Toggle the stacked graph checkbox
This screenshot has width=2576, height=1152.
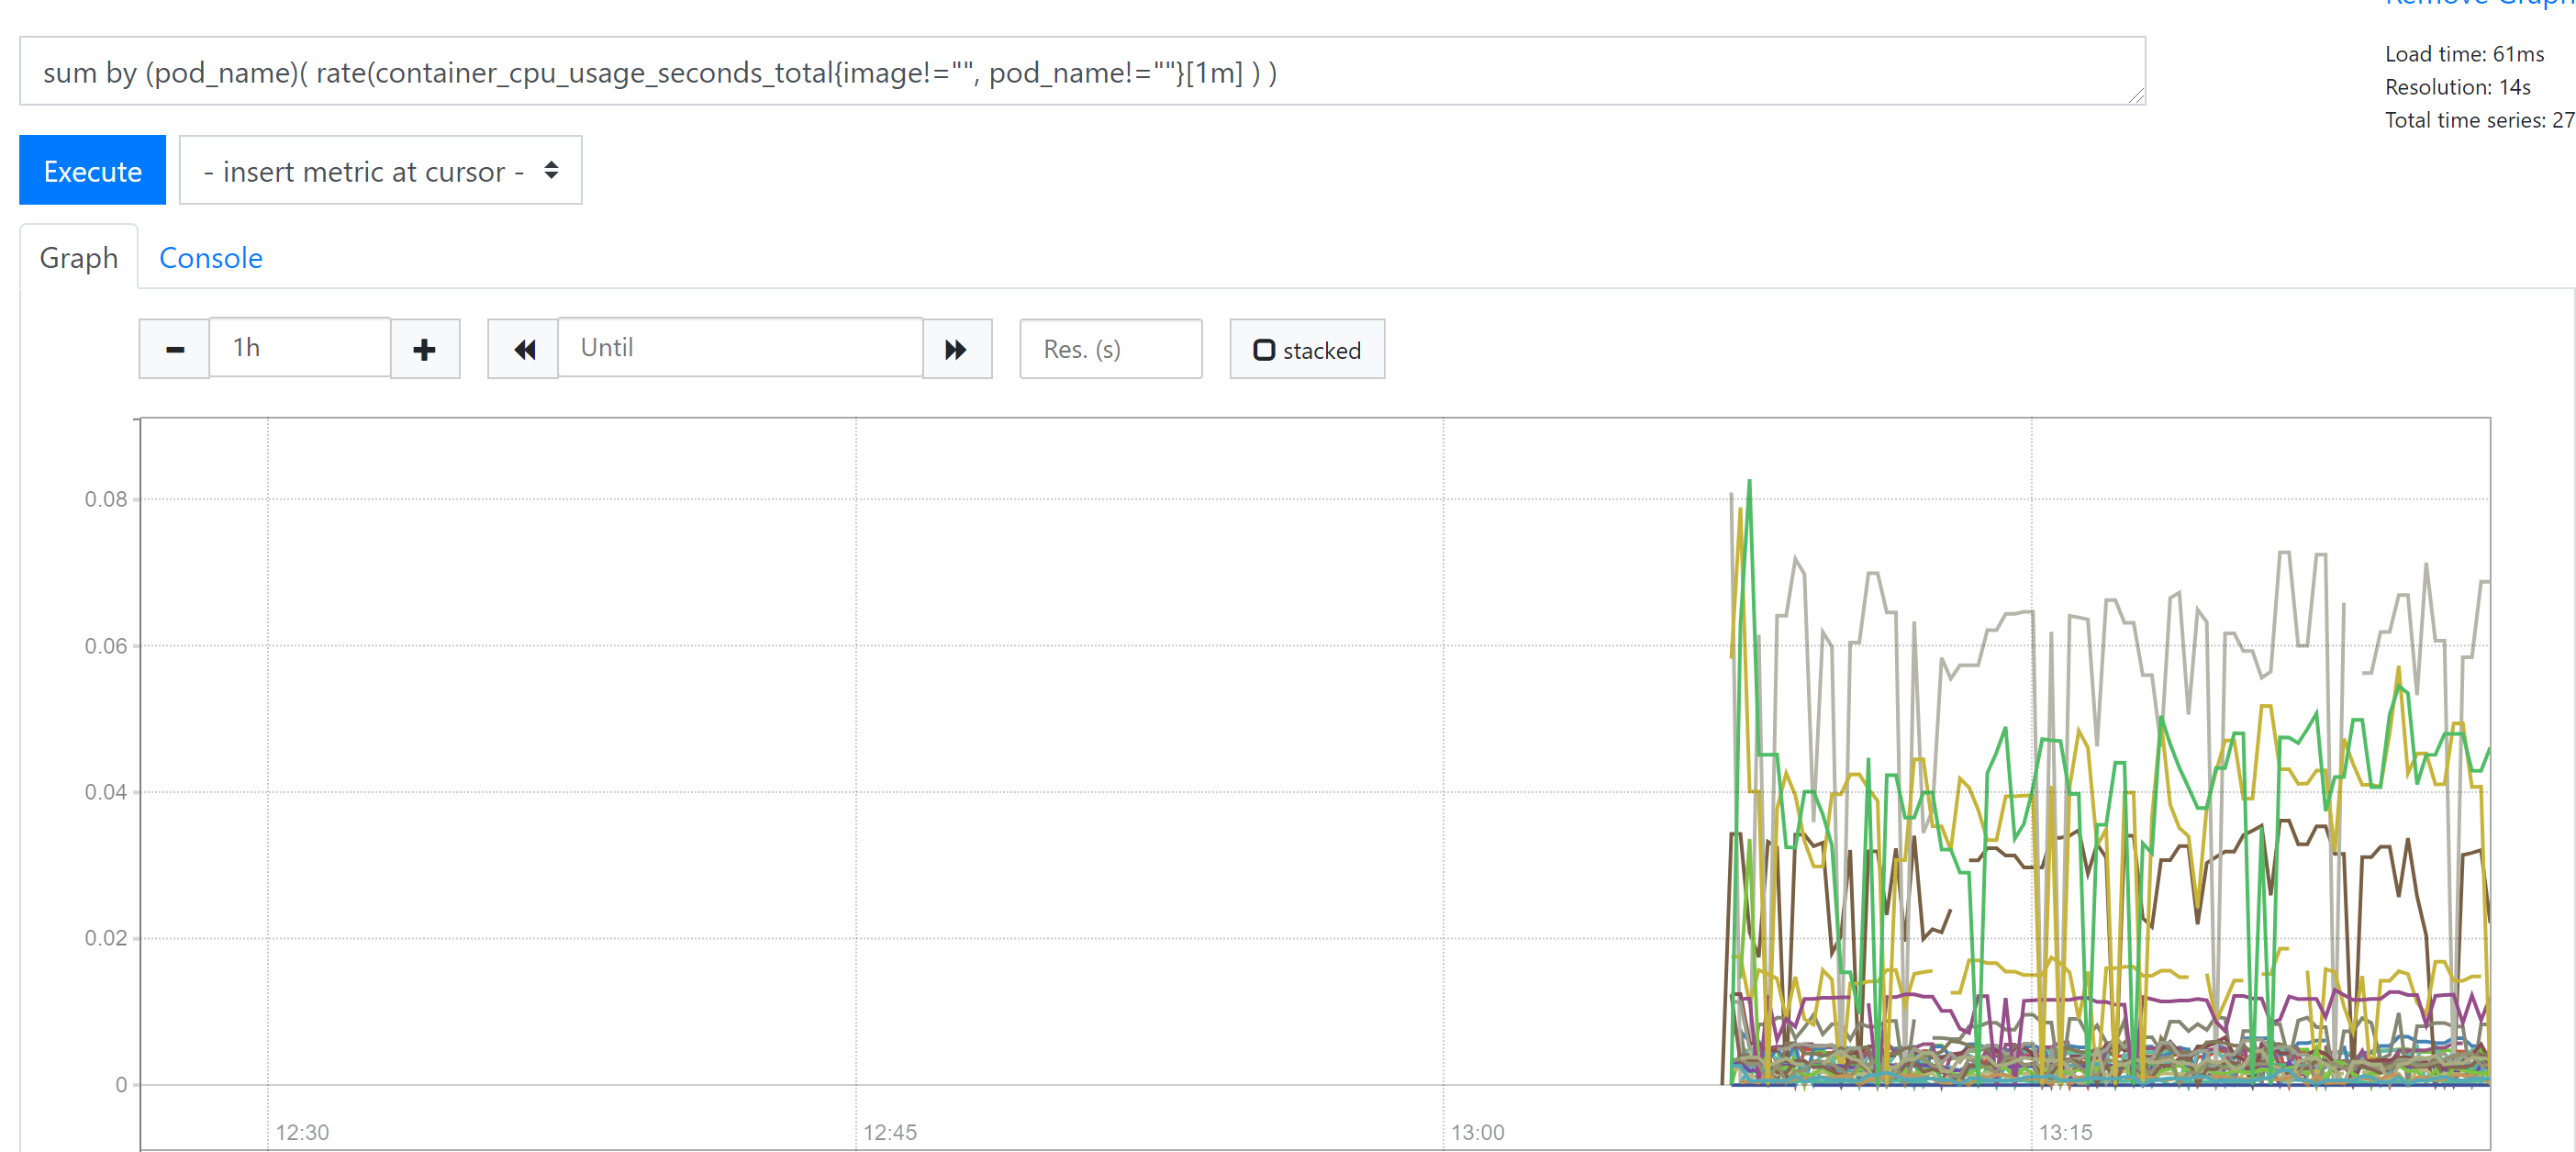[x=1264, y=350]
